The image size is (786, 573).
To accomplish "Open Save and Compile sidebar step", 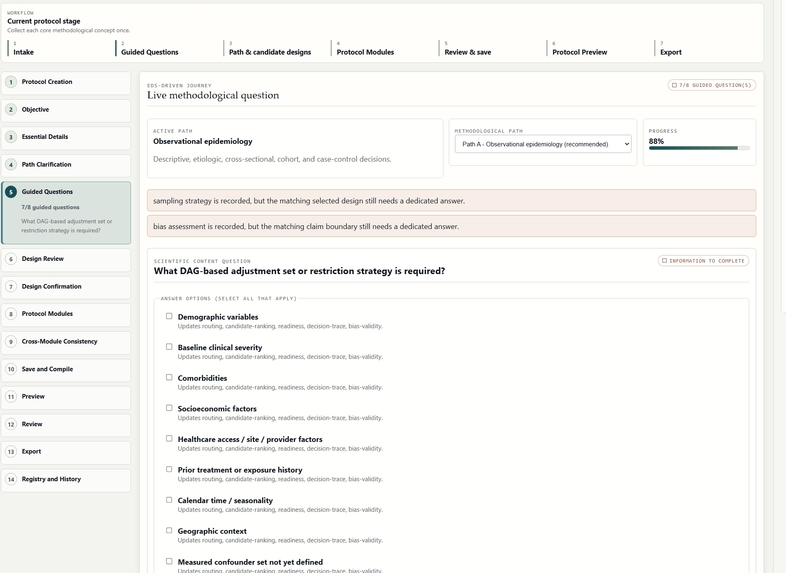I will pos(66,369).
